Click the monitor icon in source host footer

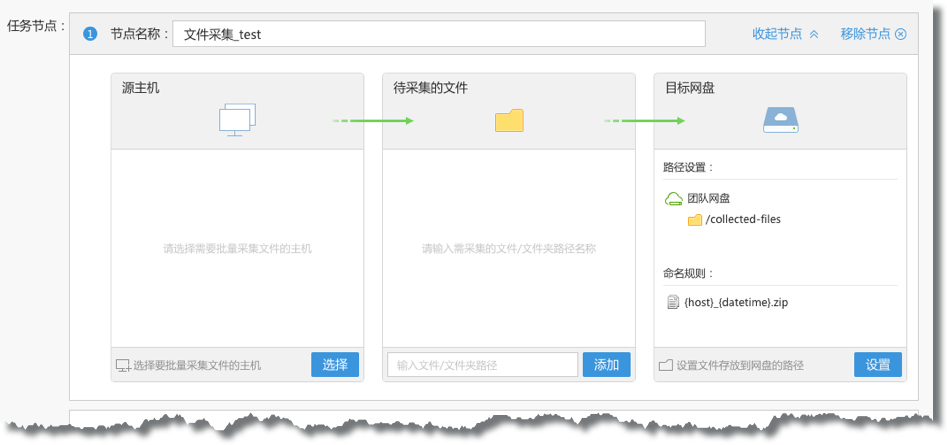pos(123,365)
